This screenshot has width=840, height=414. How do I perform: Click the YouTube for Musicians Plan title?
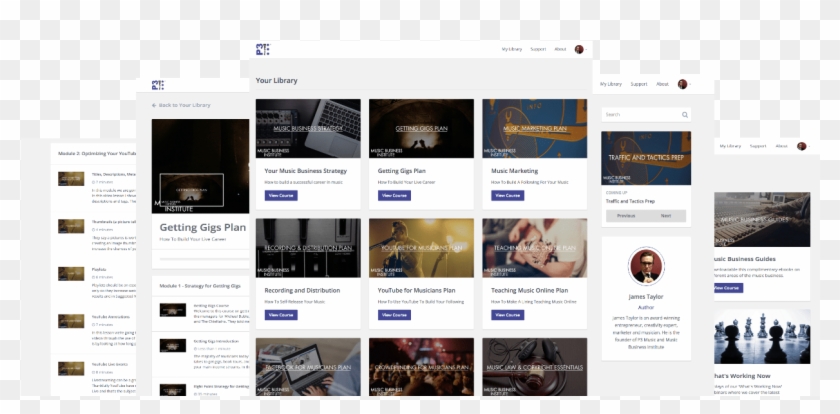click(x=416, y=290)
